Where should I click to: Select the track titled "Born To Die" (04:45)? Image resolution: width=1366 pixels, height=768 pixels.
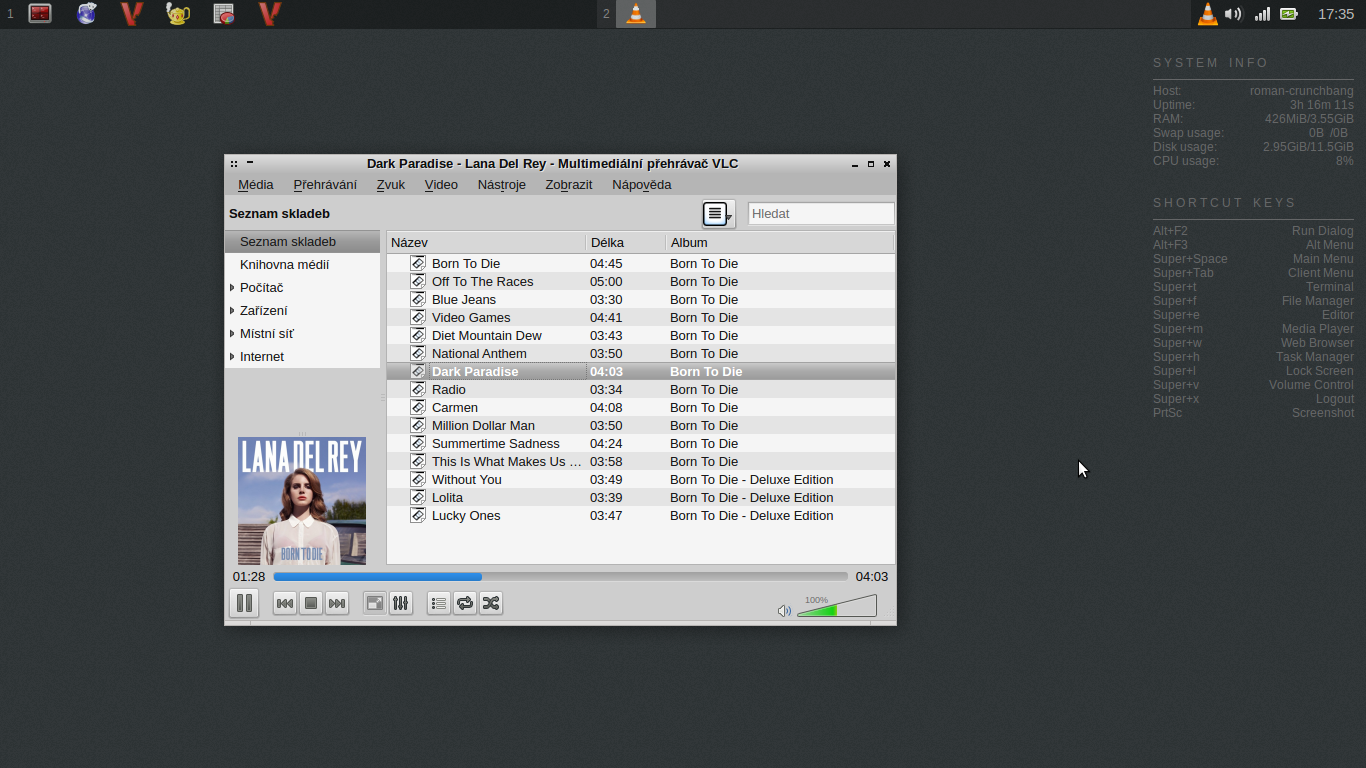(x=641, y=264)
